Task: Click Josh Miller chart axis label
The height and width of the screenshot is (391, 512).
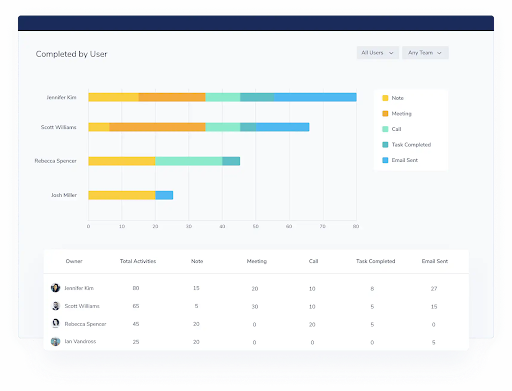Action: click(64, 195)
